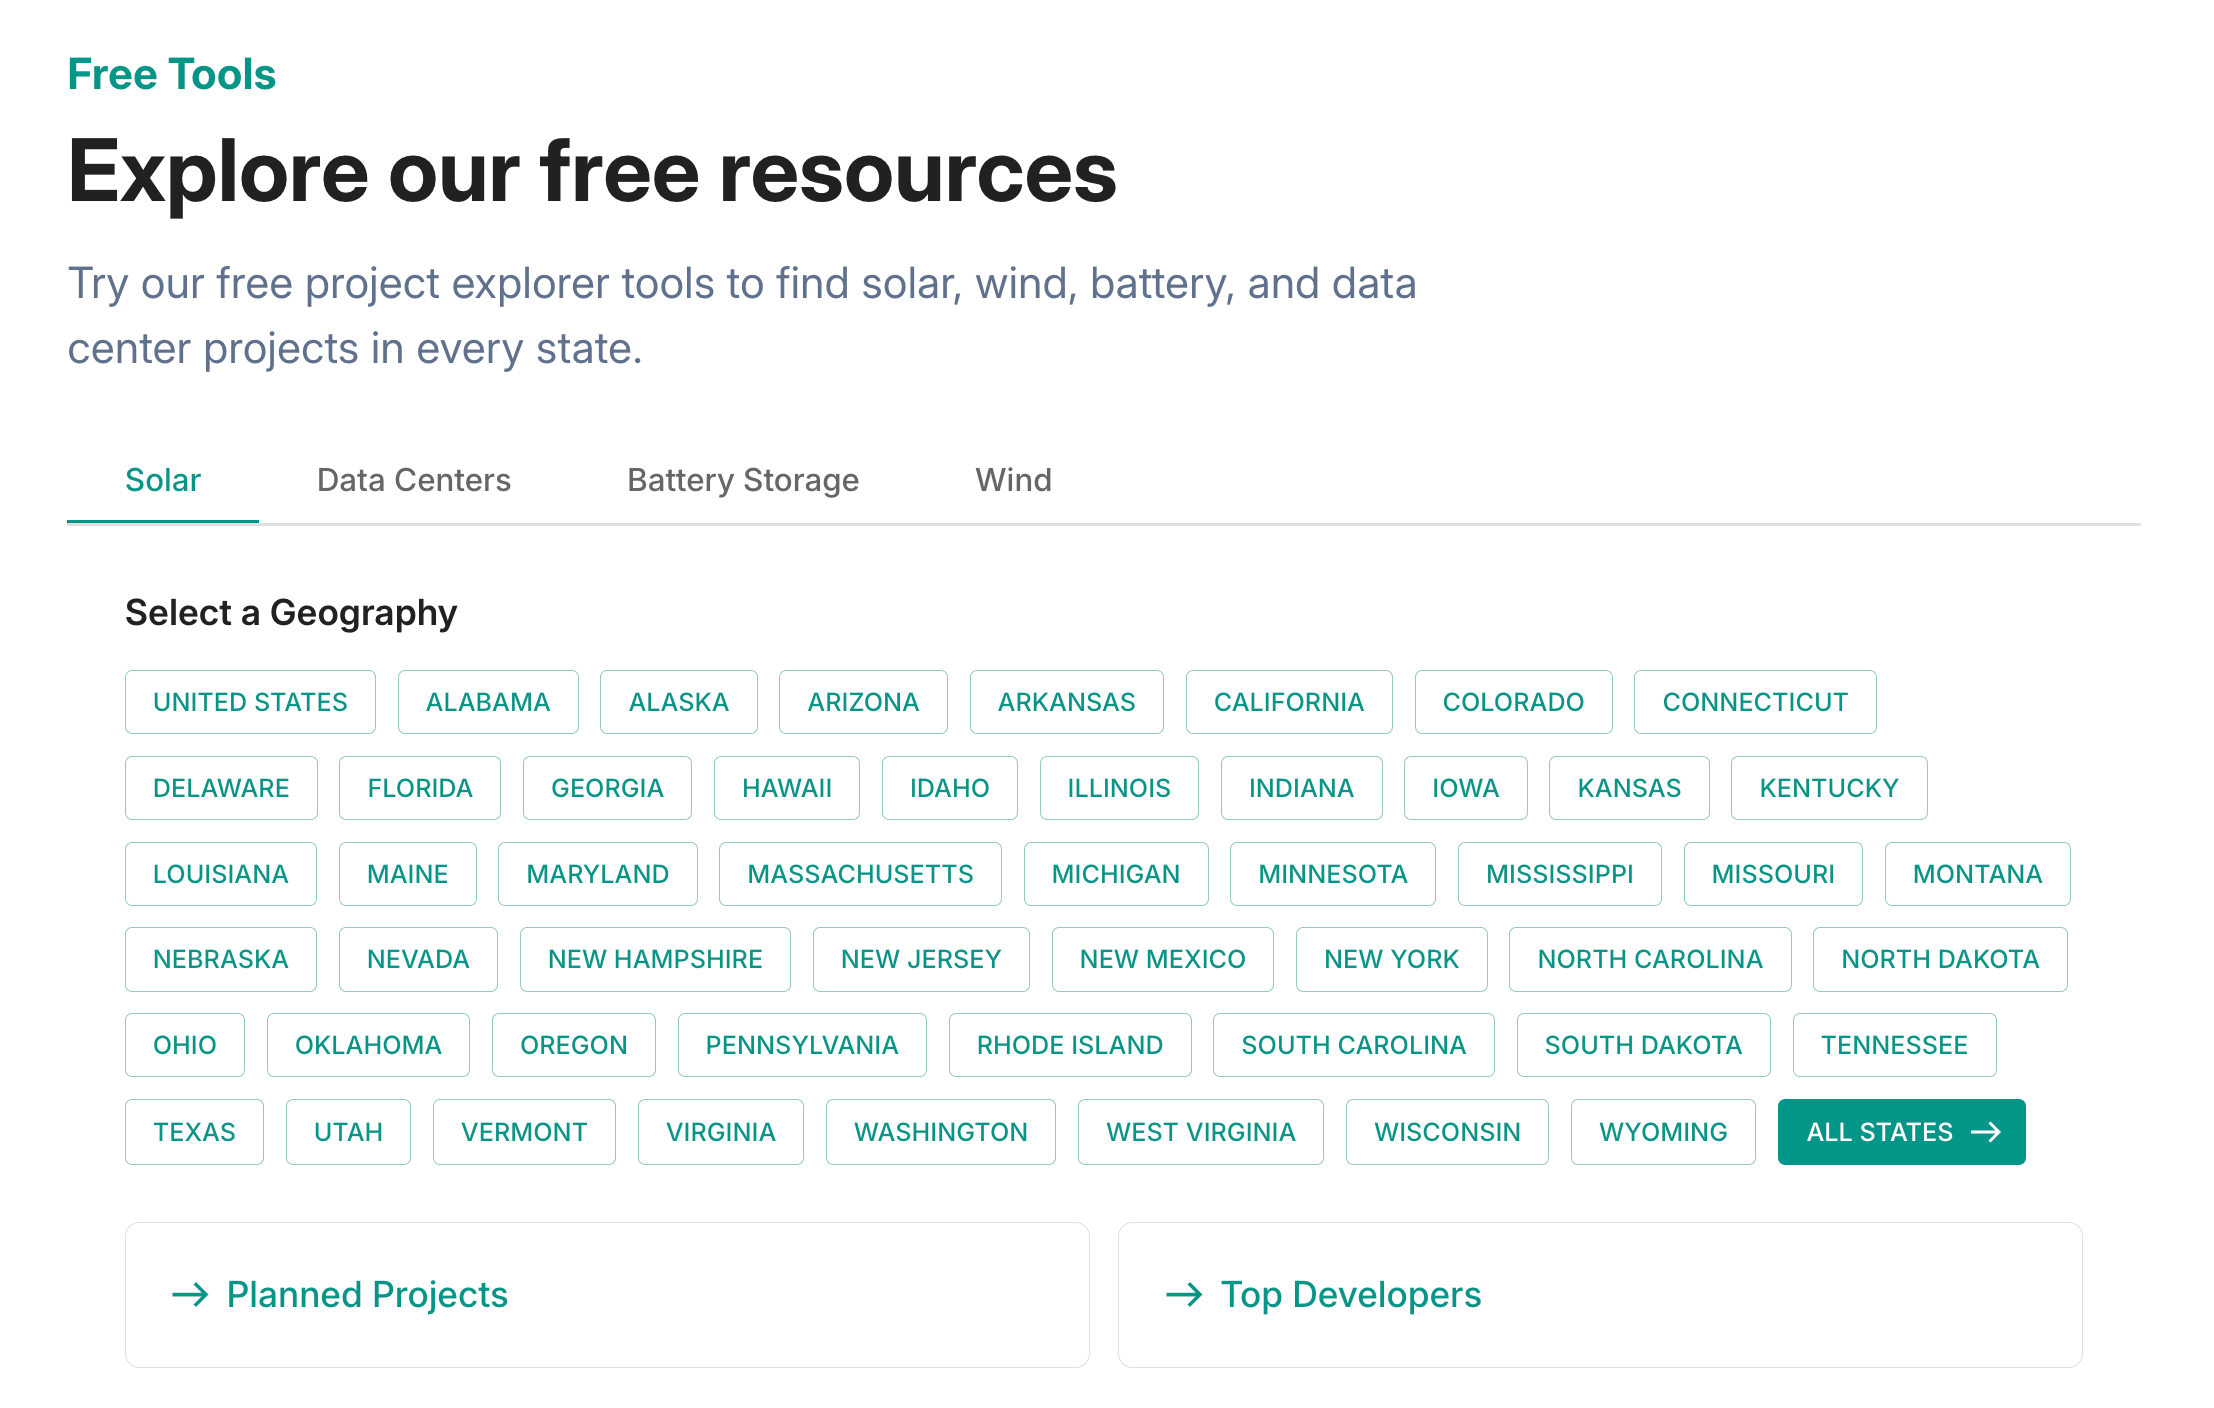
Task: Choose the RHODE ISLAND state button
Action: tap(1069, 1045)
